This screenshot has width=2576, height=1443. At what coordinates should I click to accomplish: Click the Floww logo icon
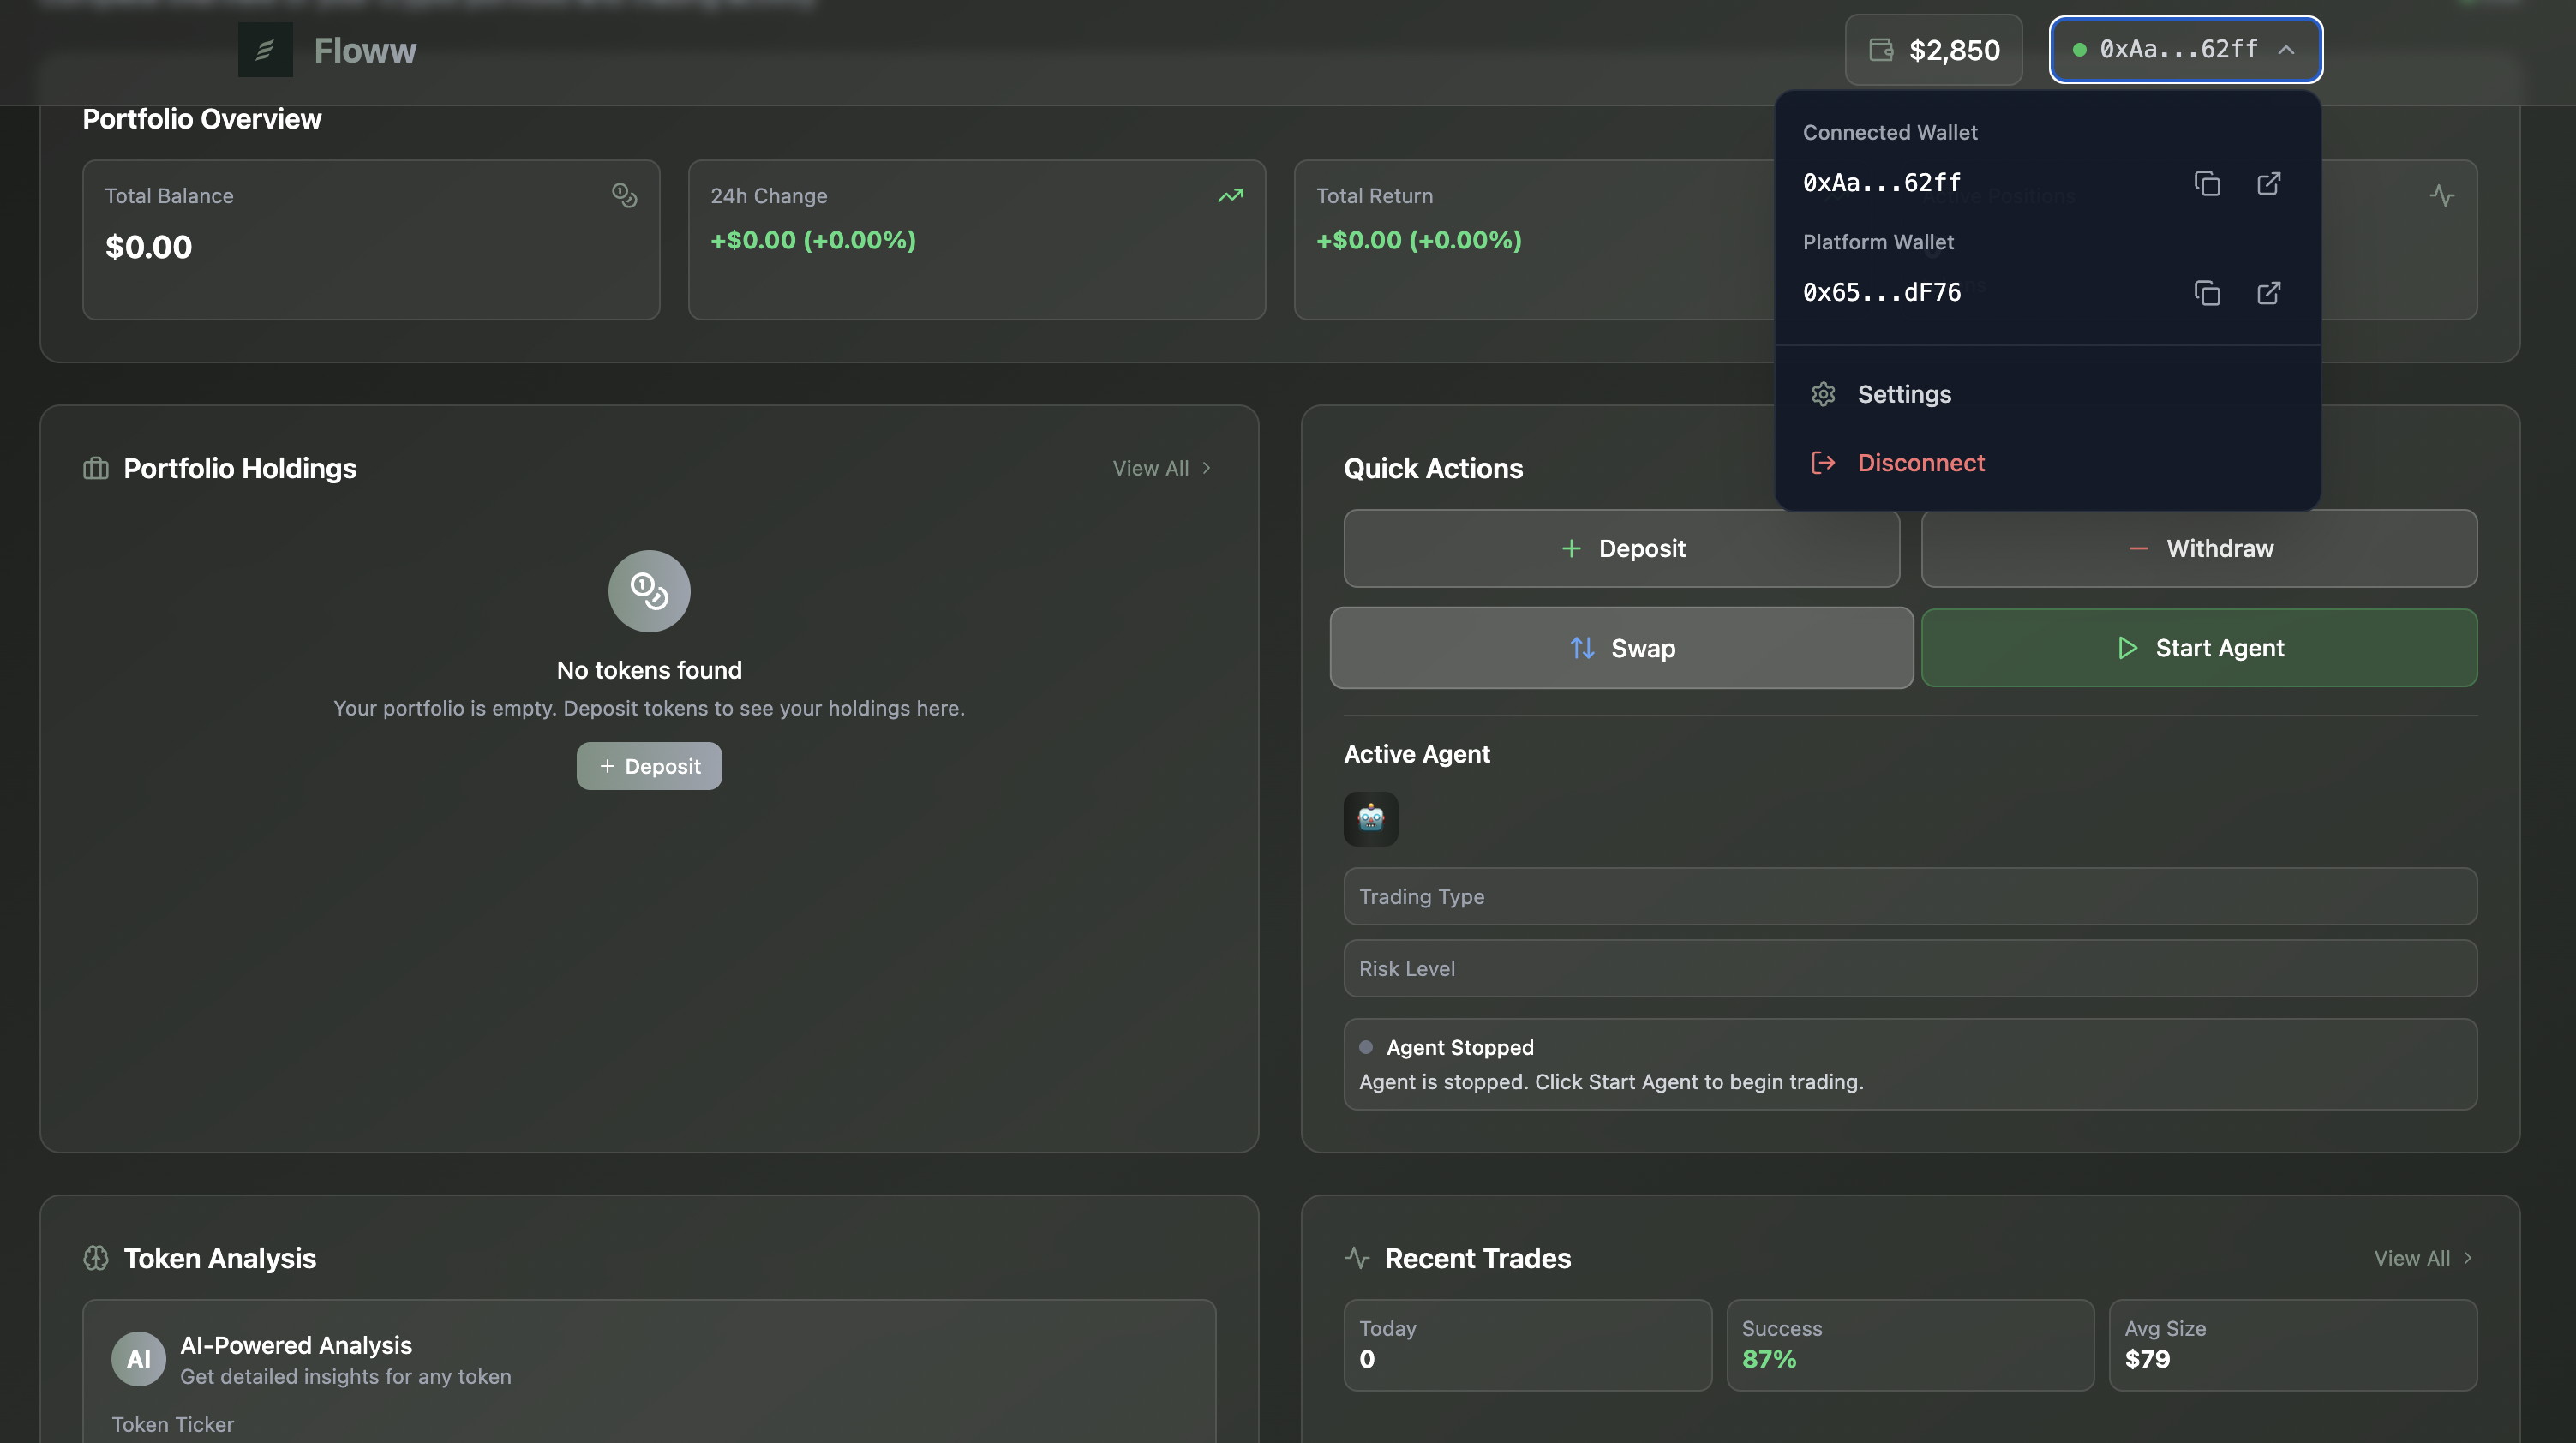[x=265, y=50]
